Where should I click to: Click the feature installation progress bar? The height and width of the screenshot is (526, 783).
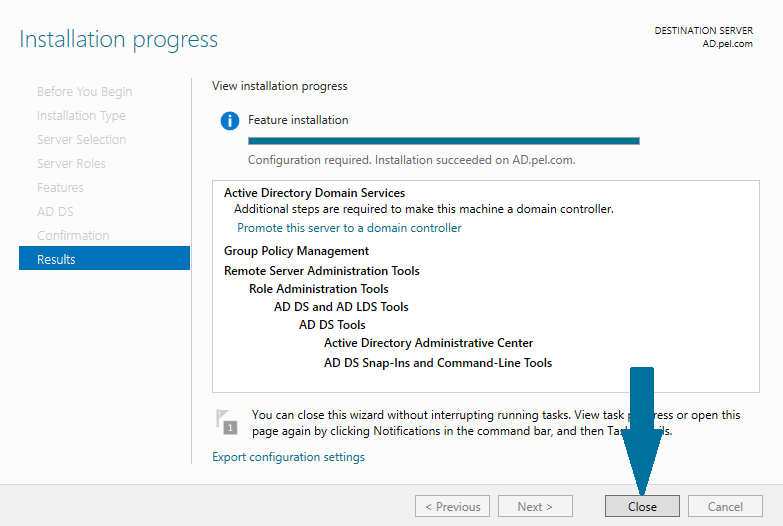point(443,141)
